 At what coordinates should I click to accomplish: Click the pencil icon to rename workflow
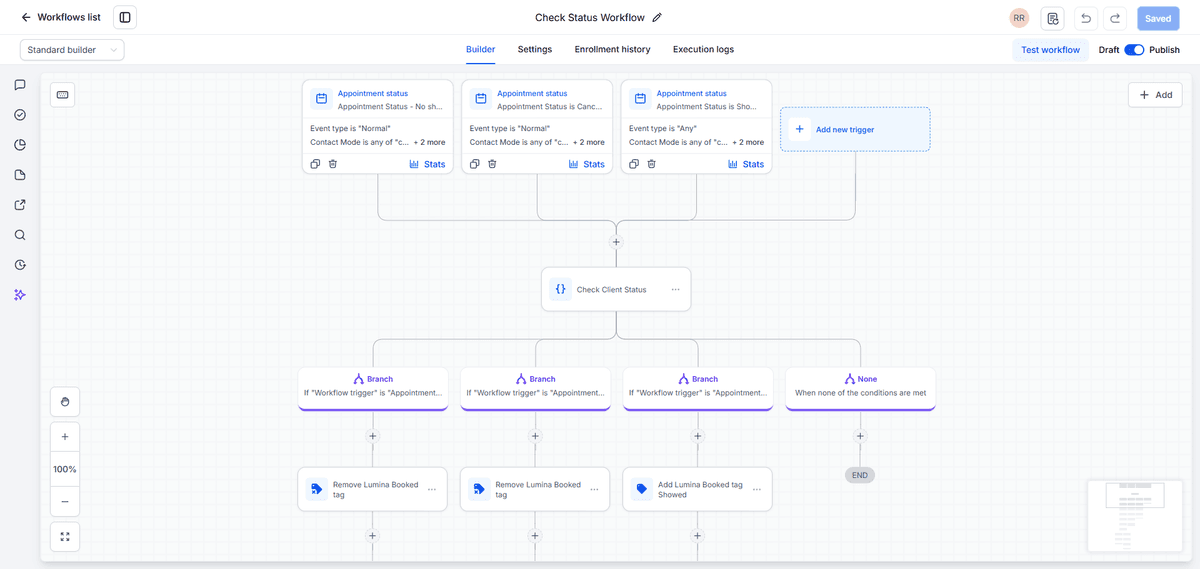(x=657, y=17)
